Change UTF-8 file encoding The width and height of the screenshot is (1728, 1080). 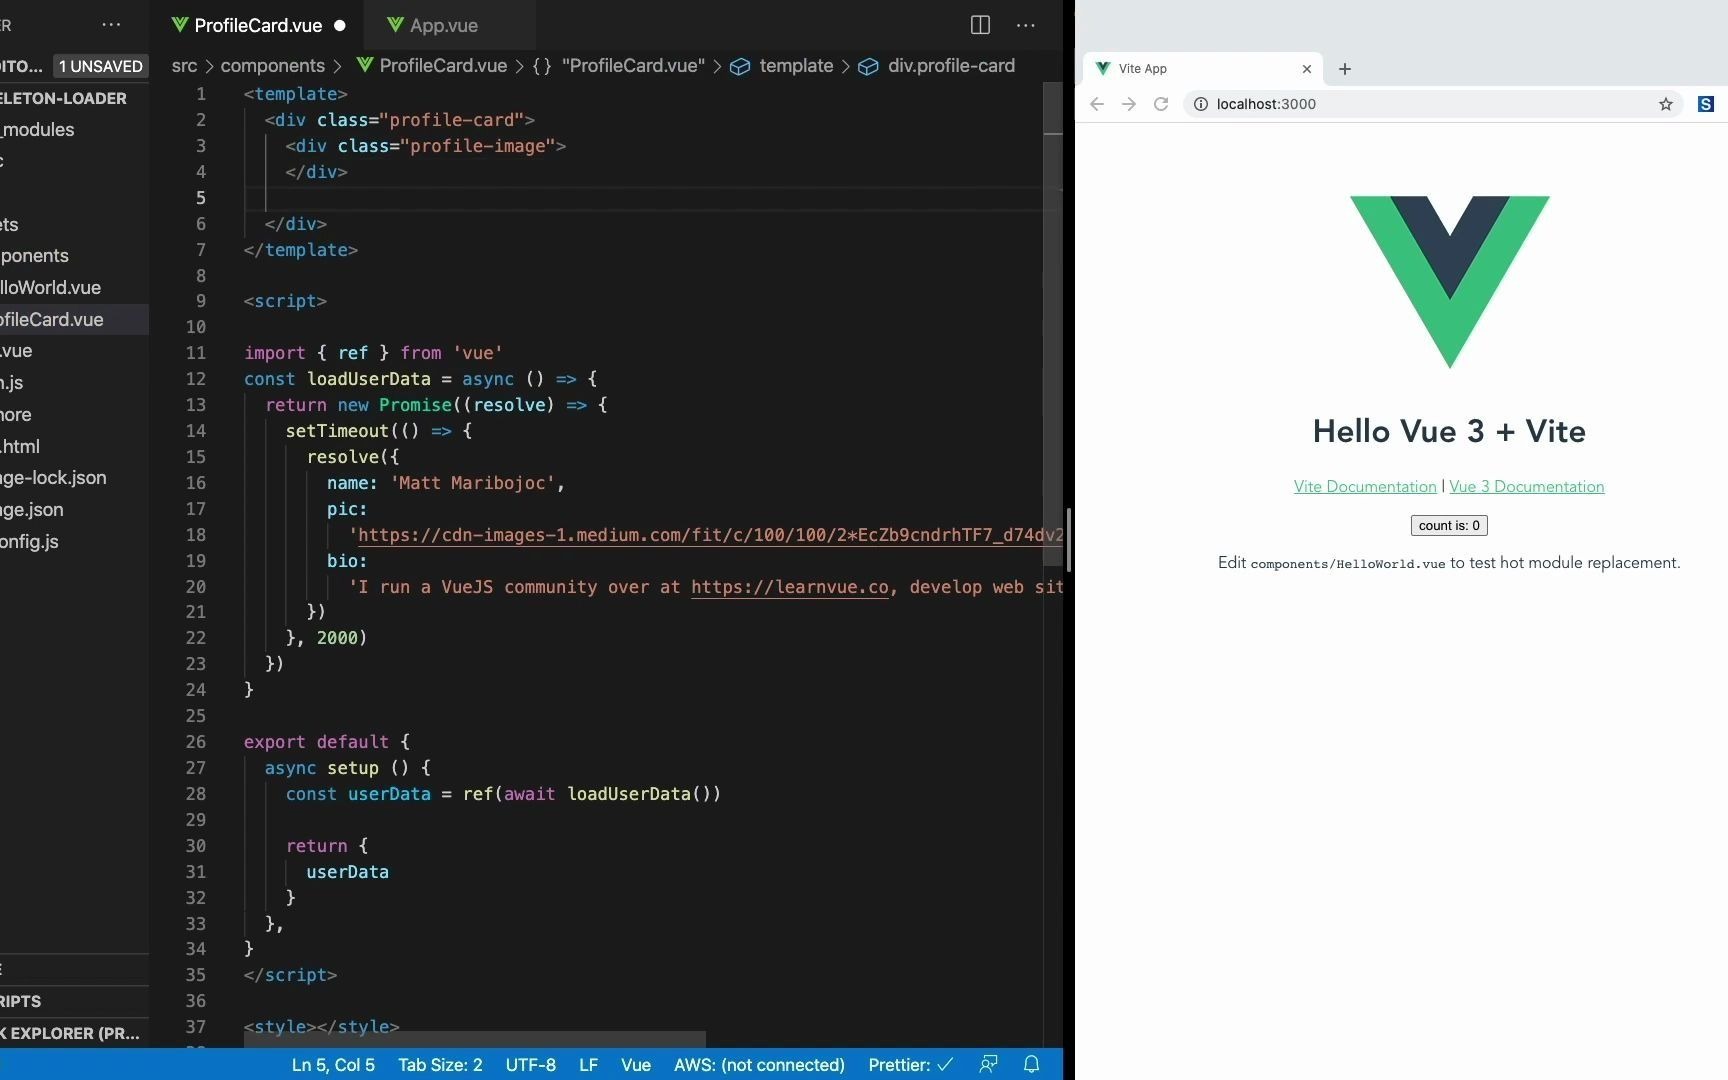pos(530,1065)
